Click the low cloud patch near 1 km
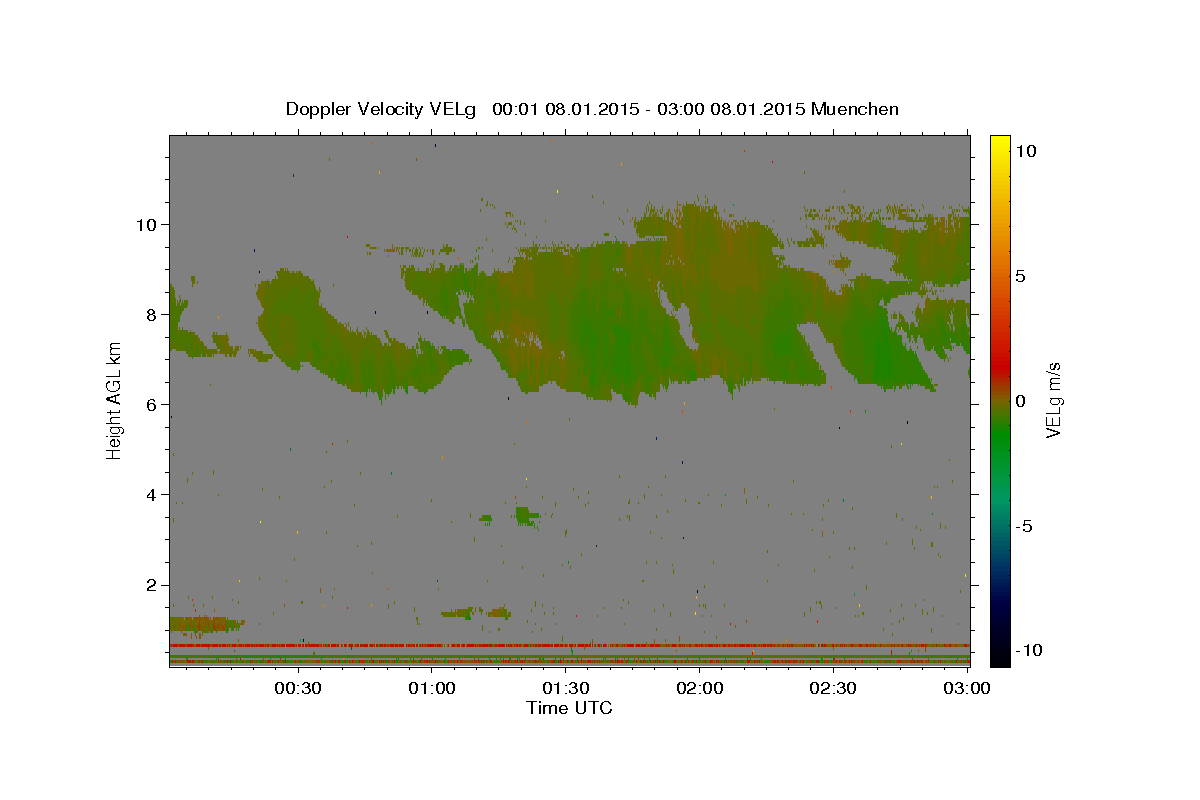Image resolution: width=1200 pixels, height=800 pixels. point(205,625)
